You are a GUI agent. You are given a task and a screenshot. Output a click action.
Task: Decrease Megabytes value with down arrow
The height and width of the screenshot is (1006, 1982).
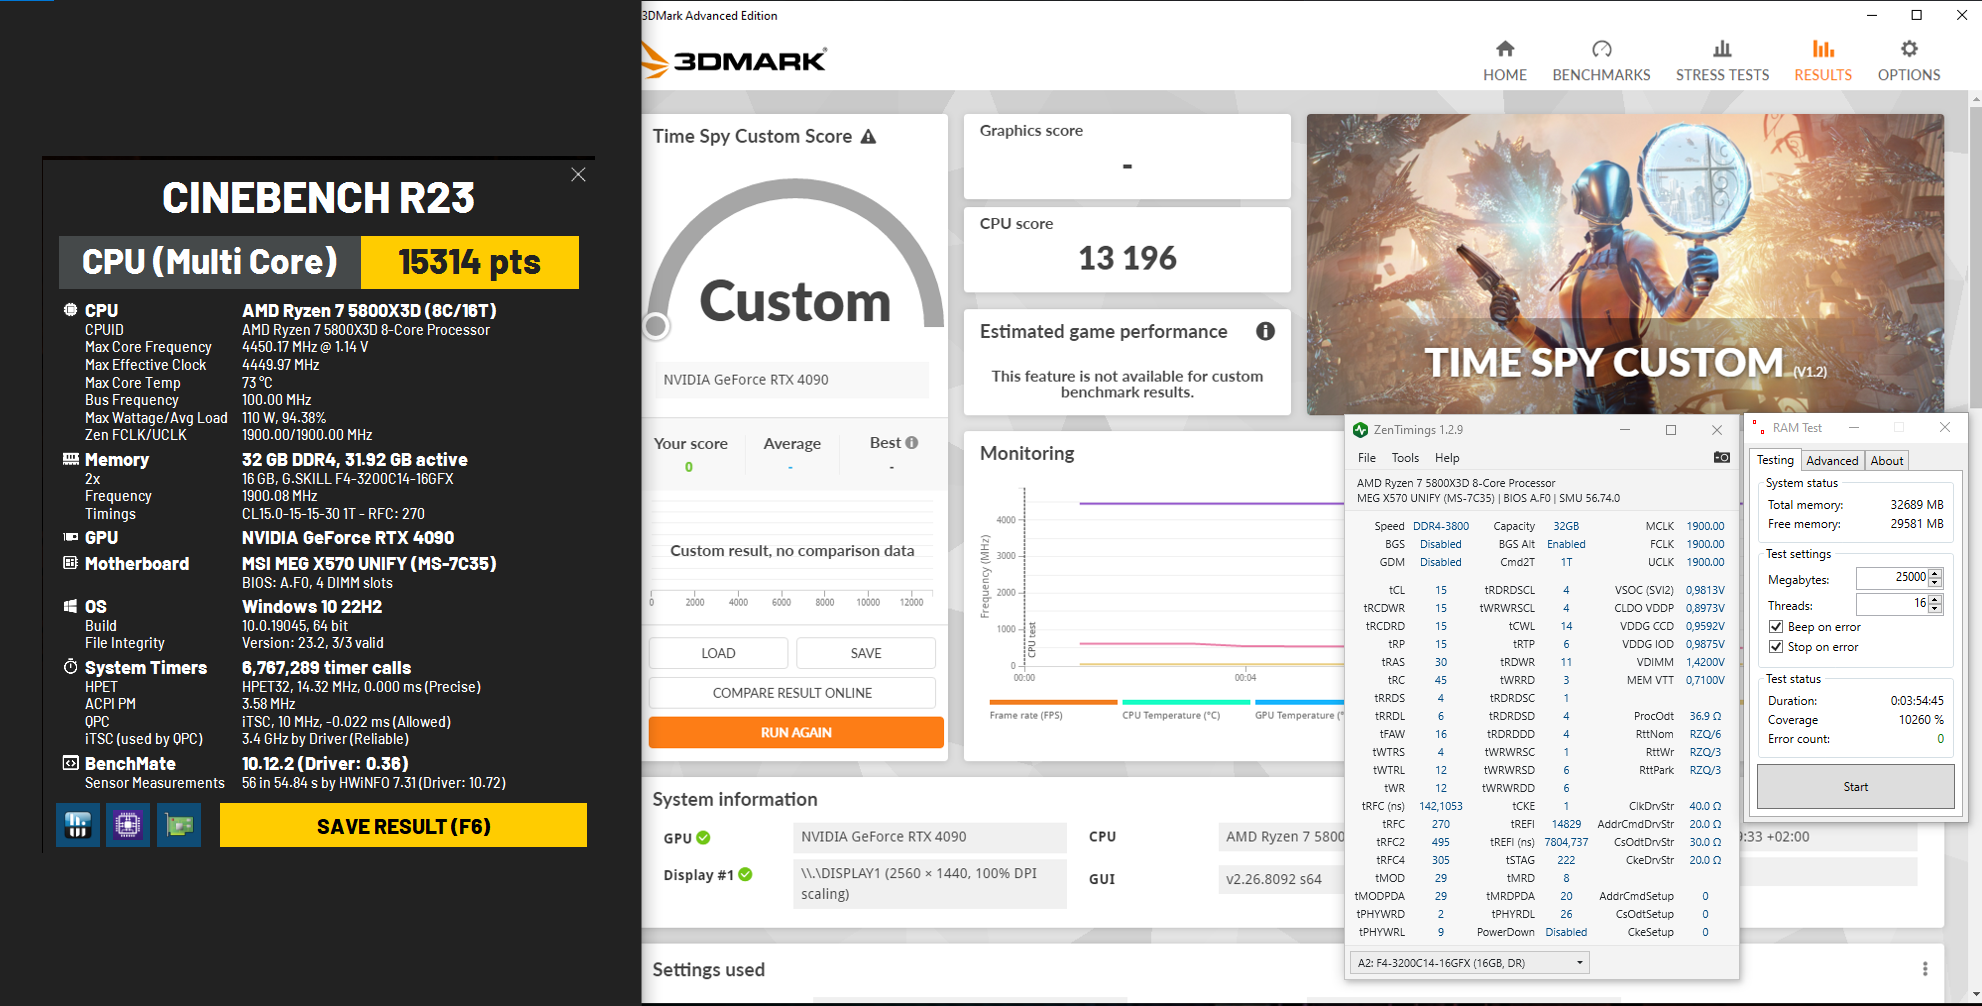1935,583
